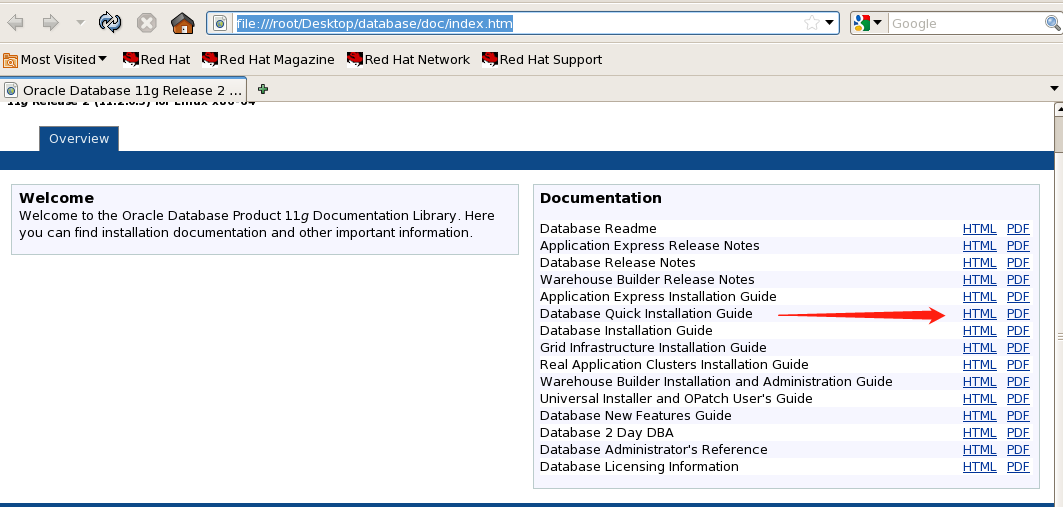This screenshot has height=507, width=1063.
Task: Open Database Quick Installation Guide PDF
Action: (1018, 314)
